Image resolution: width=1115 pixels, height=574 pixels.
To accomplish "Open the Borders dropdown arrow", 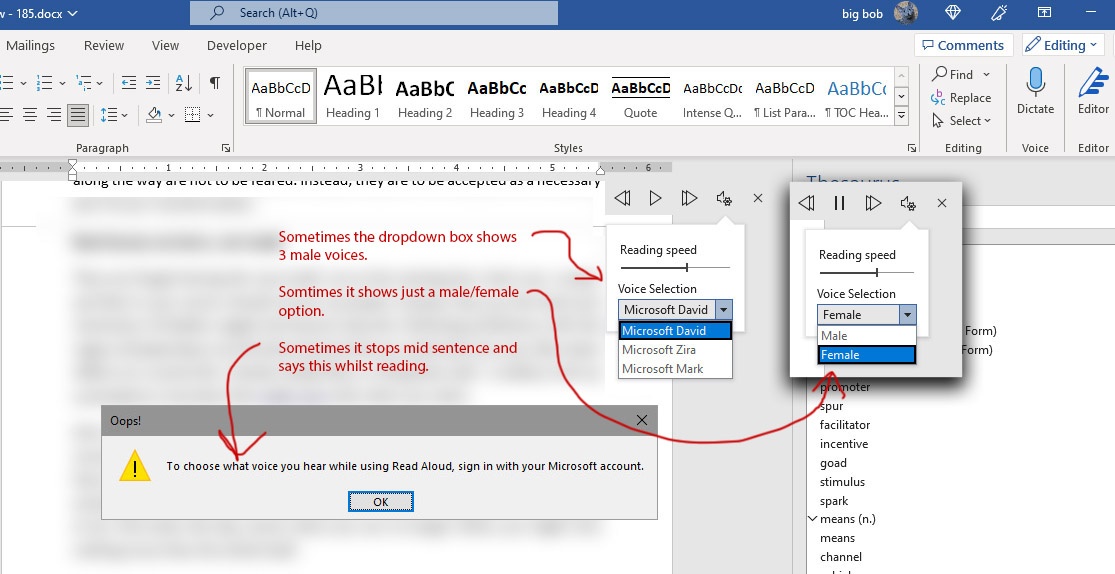I will [210, 115].
